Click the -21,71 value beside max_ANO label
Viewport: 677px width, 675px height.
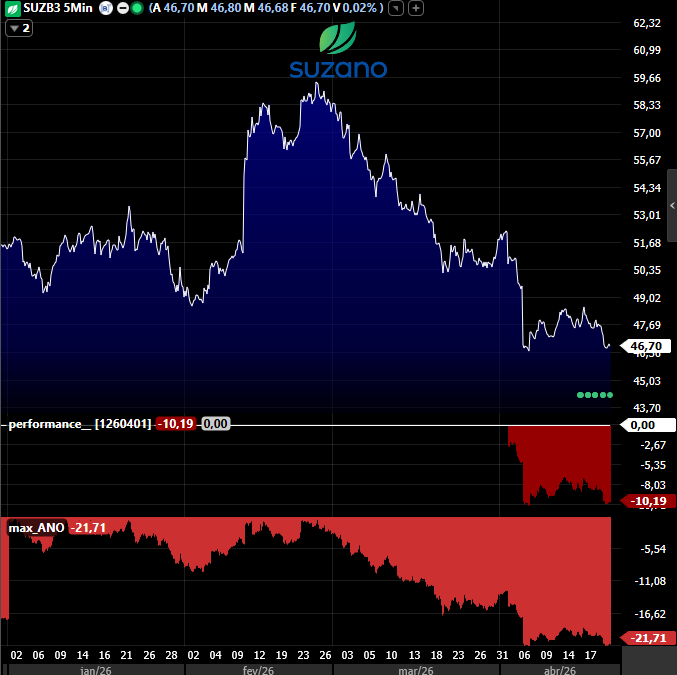click(88, 528)
